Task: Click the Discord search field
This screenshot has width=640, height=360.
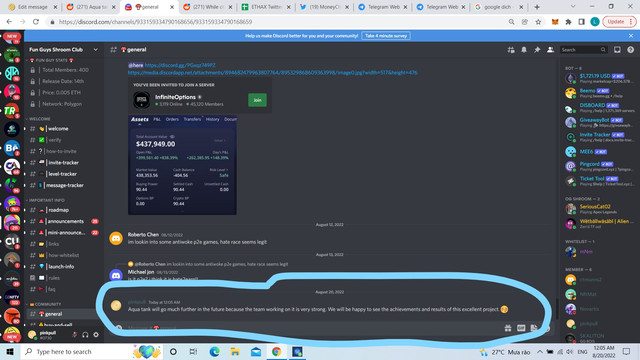Action: coord(583,50)
